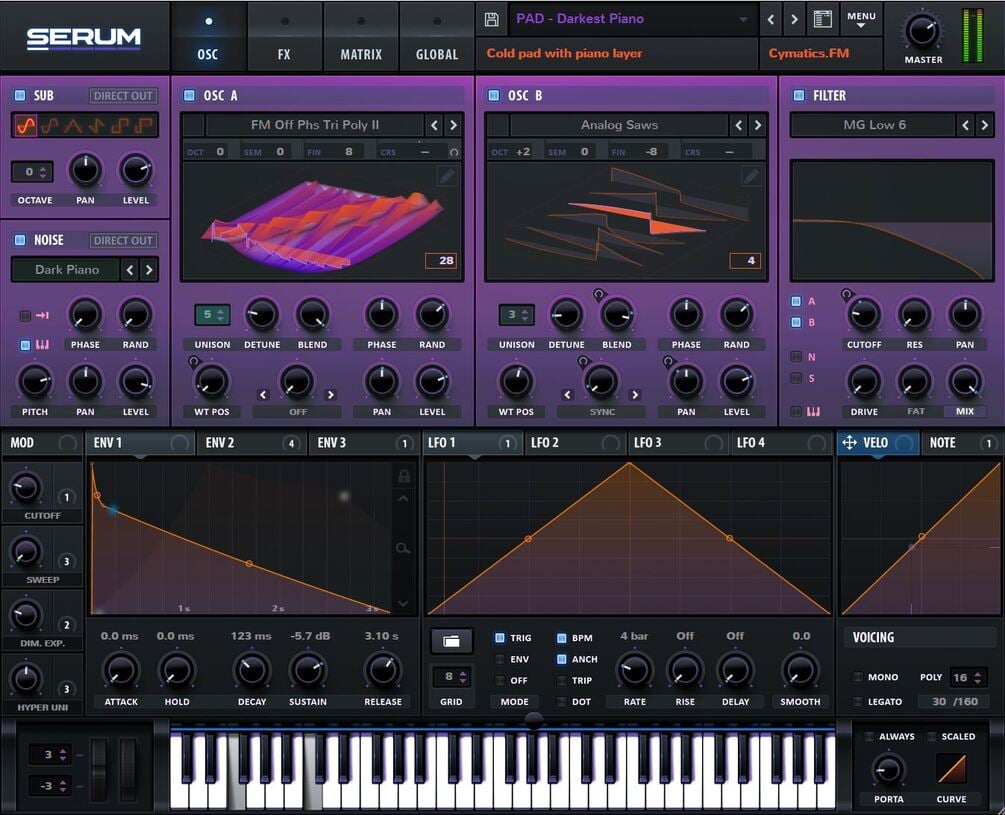Disable OSC B with its power switch
Viewport: 1005px width, 815px height.
pos(494,95)
